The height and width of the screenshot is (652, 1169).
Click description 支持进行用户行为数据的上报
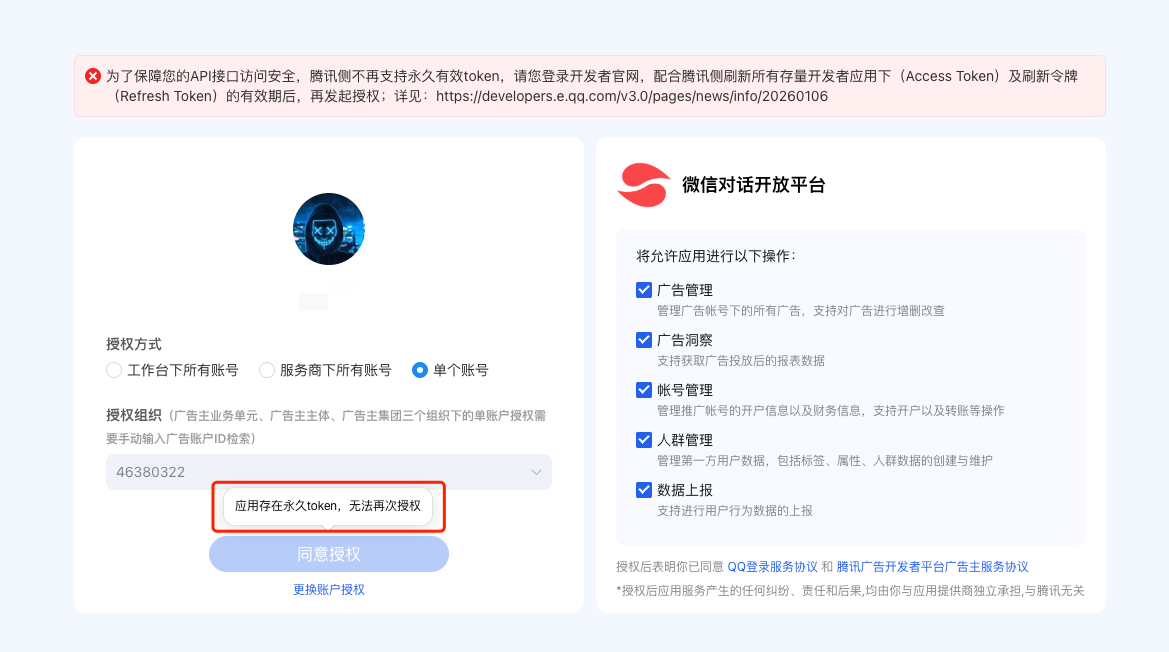734,511
